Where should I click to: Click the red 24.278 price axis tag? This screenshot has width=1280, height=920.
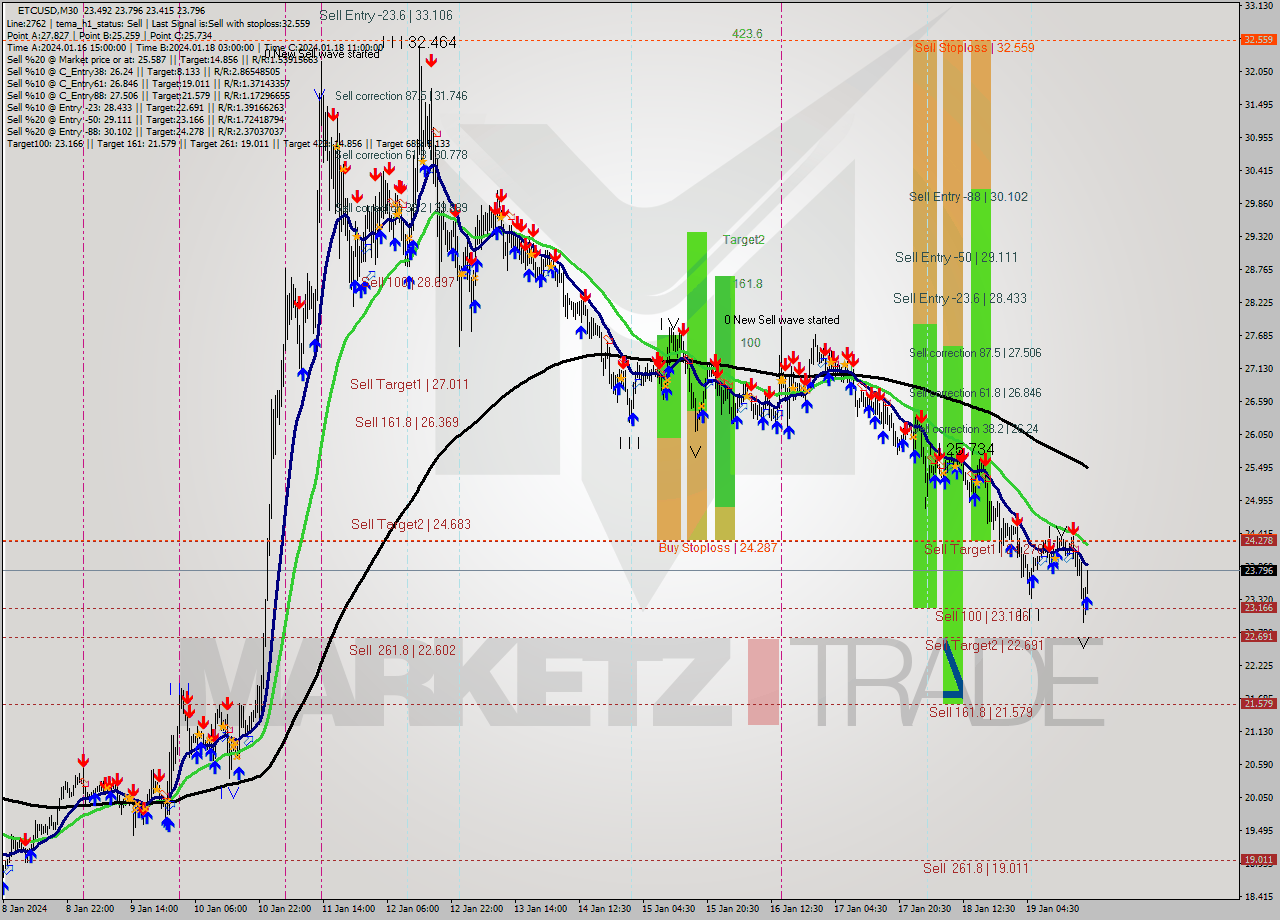(1257, 540)
